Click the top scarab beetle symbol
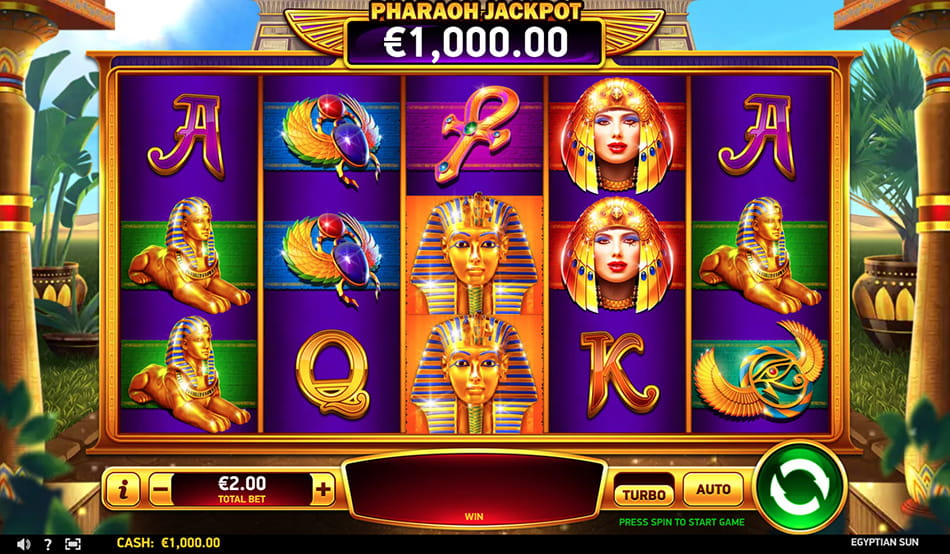The width and height of the screenshot is (950, 554). click(x=332, y=136)
